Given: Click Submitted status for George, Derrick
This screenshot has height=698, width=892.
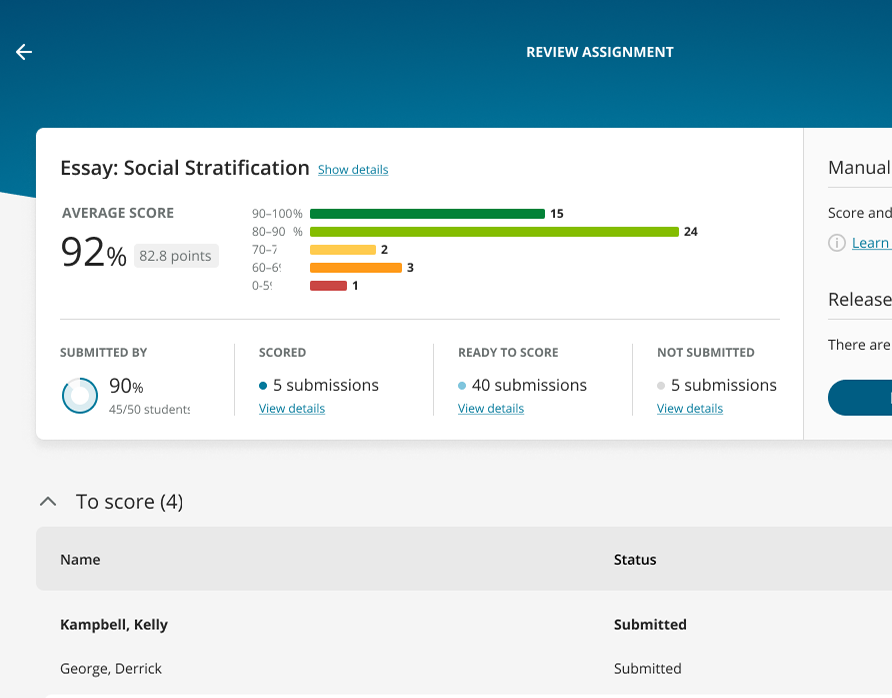Looking at the screenshot, I should (647, 668).
